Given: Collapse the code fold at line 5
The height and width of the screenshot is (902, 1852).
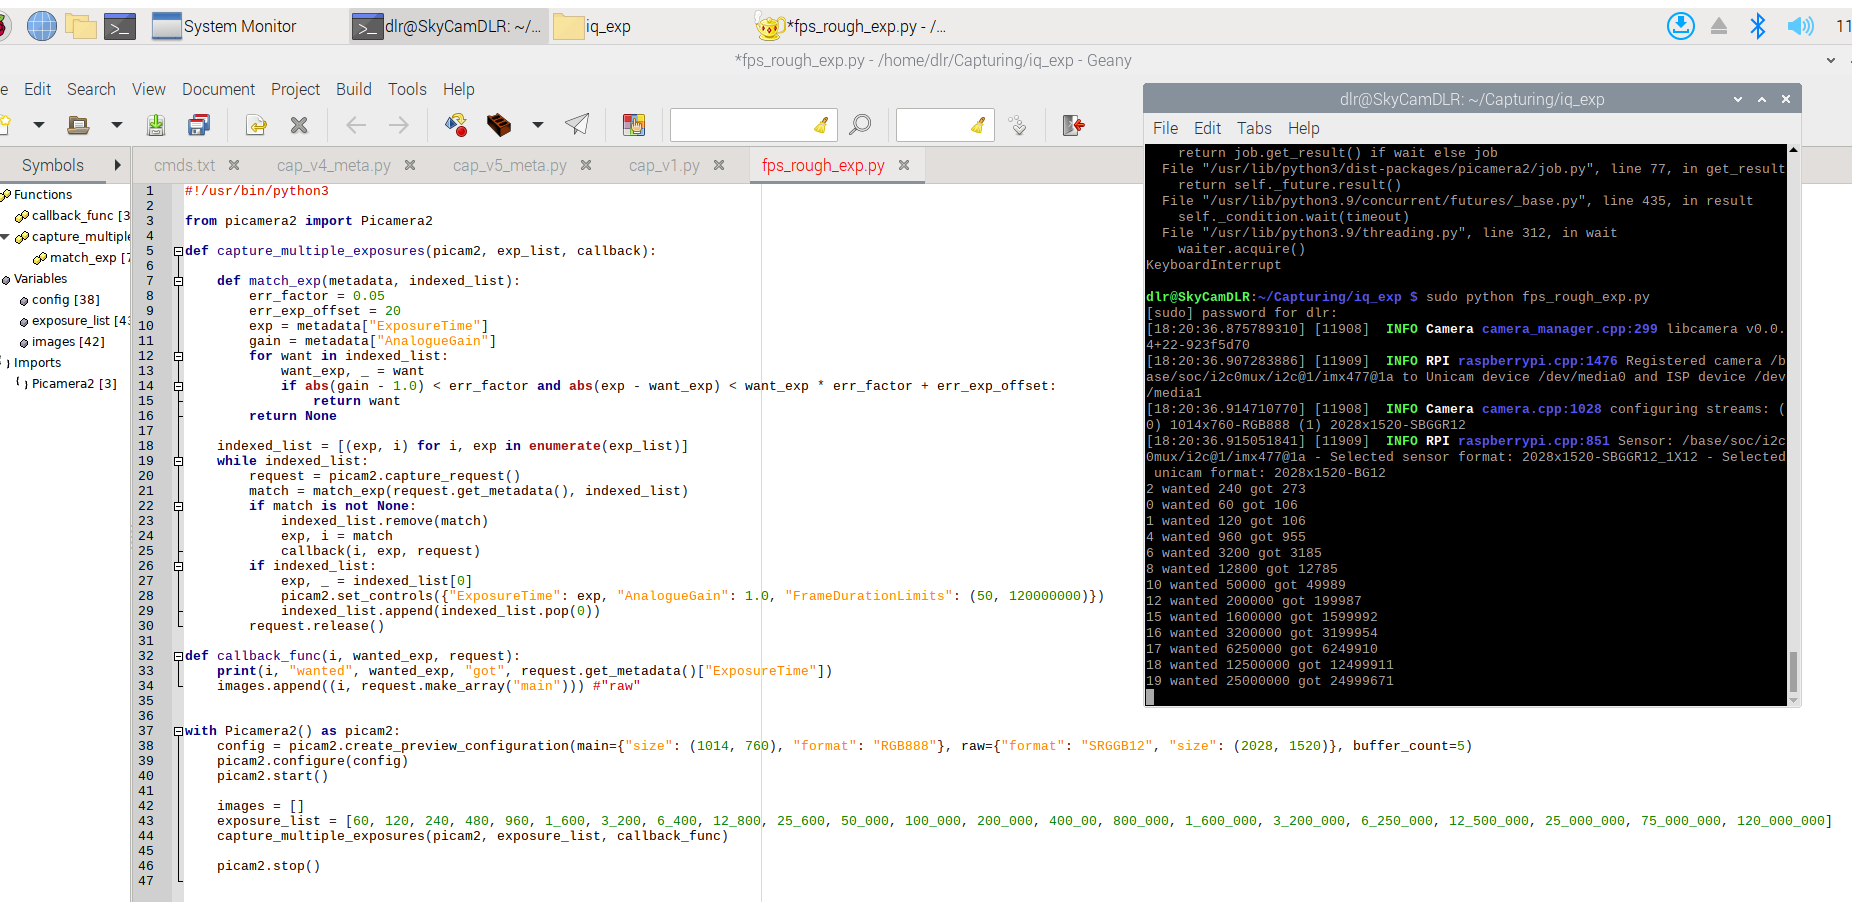Looking at the screenshot, I should (178, 250).
